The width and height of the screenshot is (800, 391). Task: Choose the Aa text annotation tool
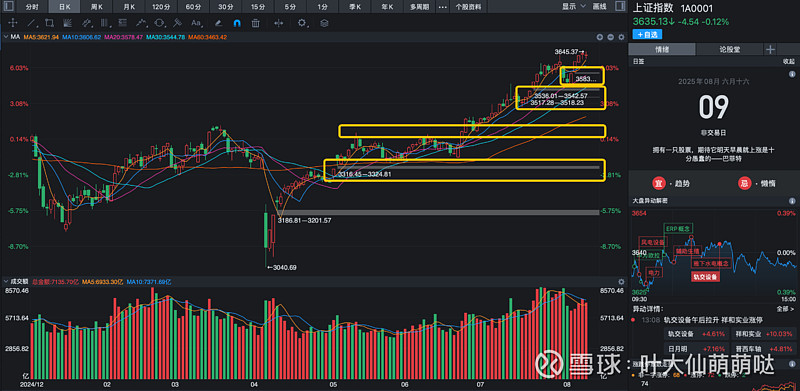196,22
